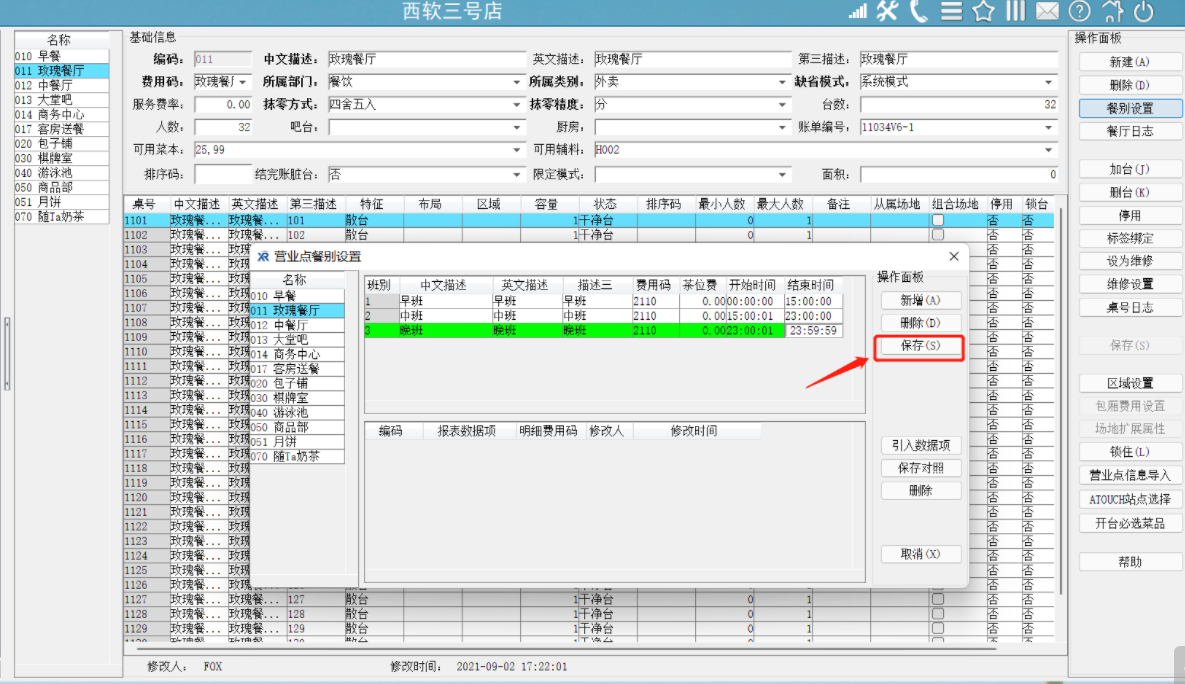Click 取消(X) to cancel the dialog

click(x=920, y=554)
